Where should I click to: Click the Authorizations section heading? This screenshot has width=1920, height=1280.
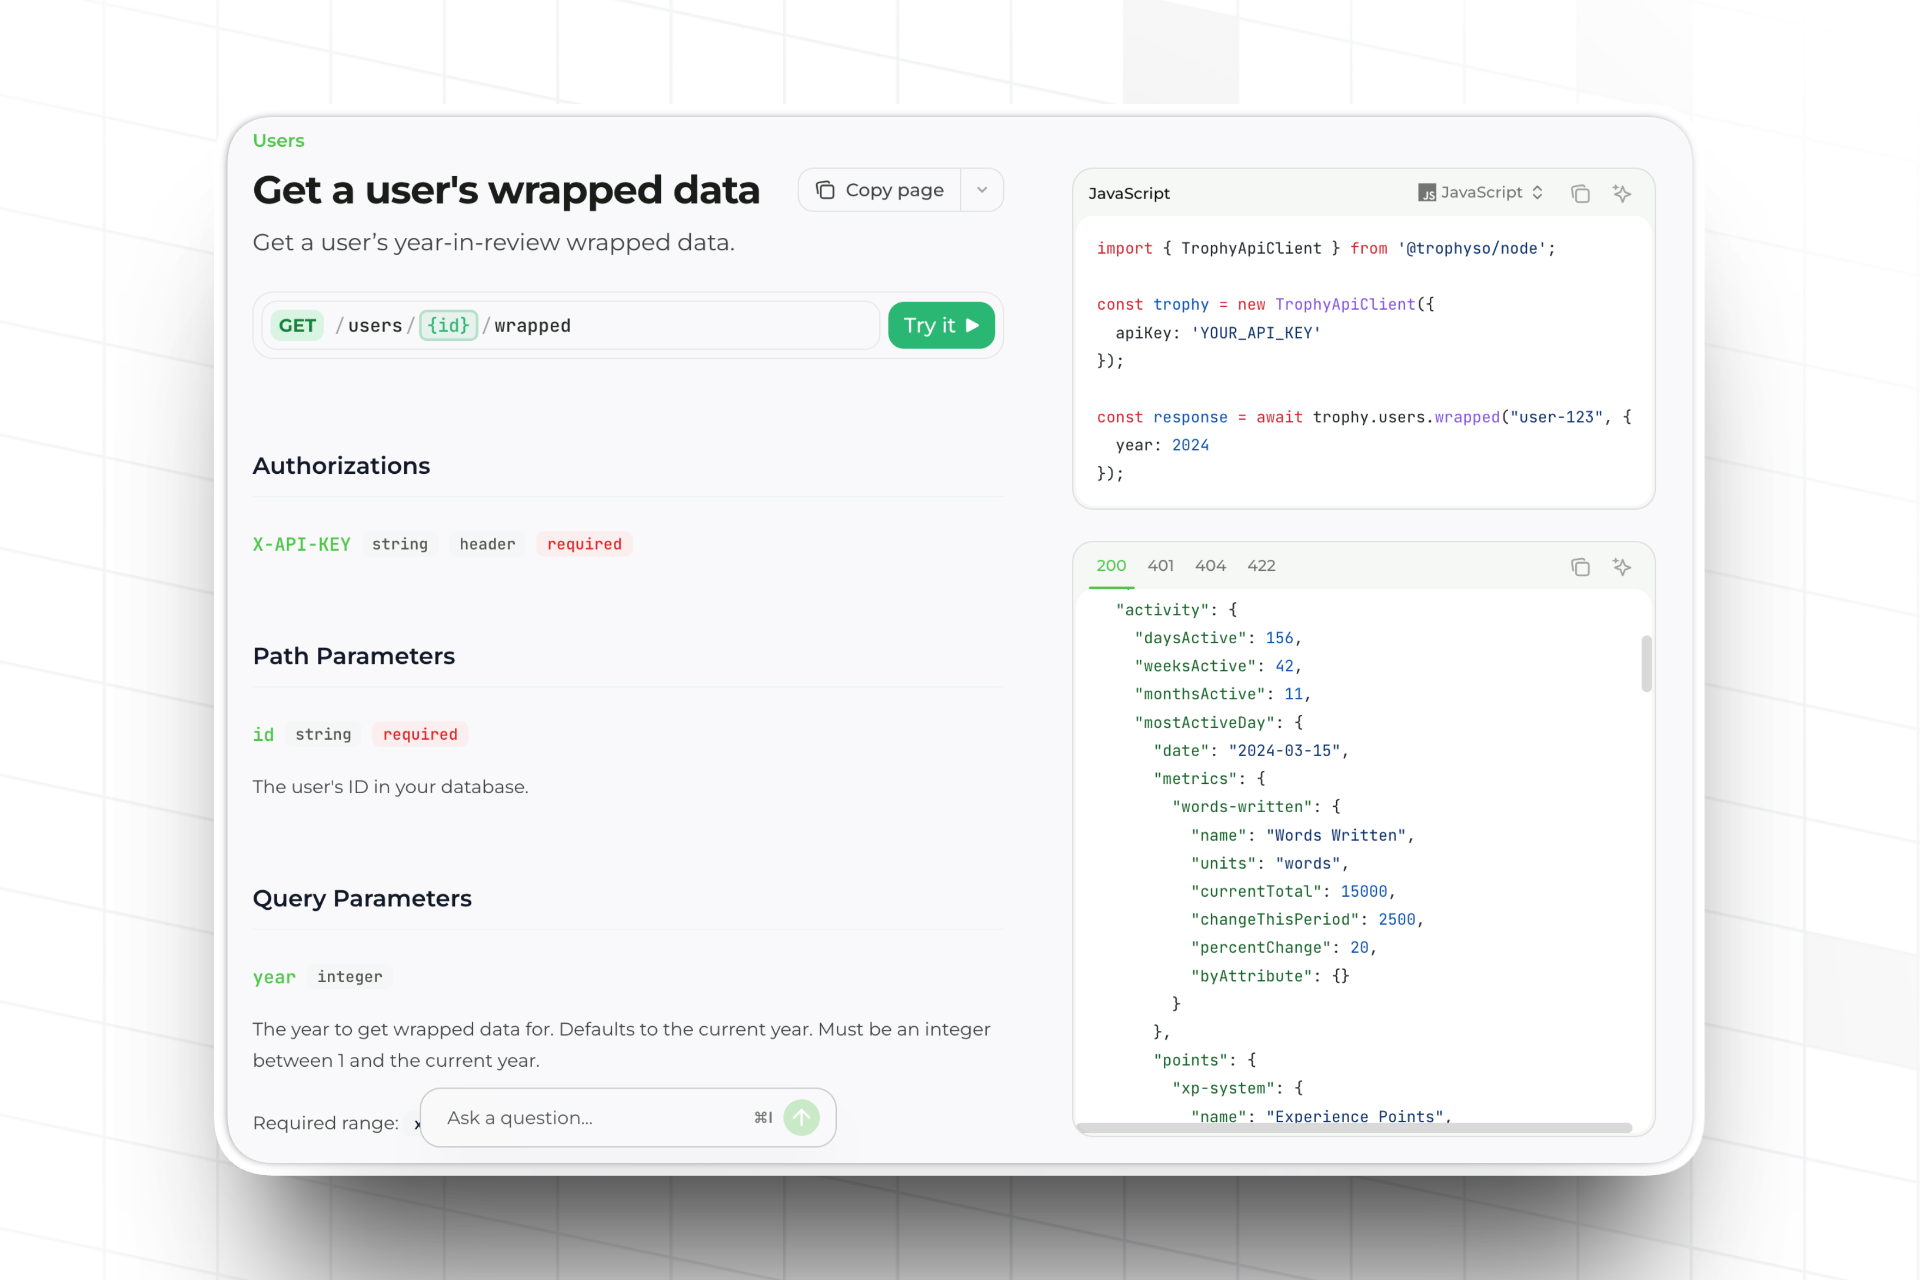pyautogui.click(x=341, y=466)
